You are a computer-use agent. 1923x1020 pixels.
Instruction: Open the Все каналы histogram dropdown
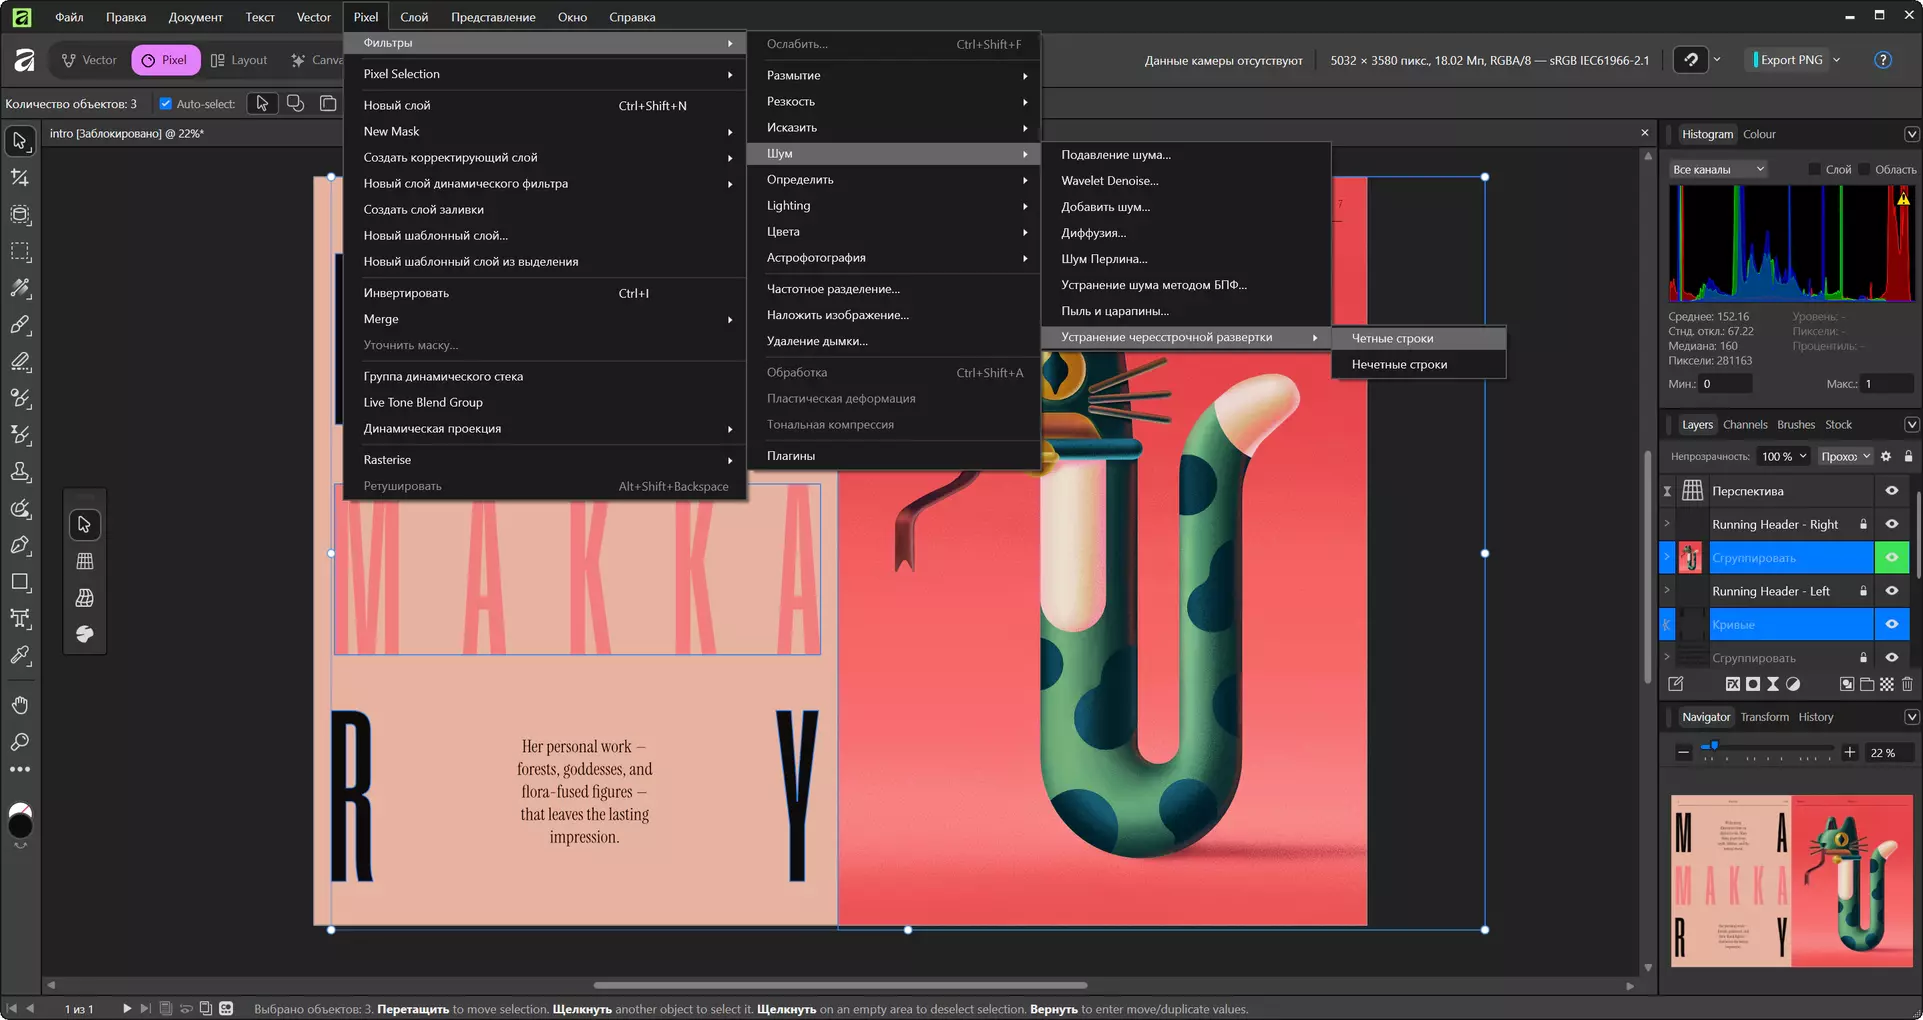point(1718,169)
